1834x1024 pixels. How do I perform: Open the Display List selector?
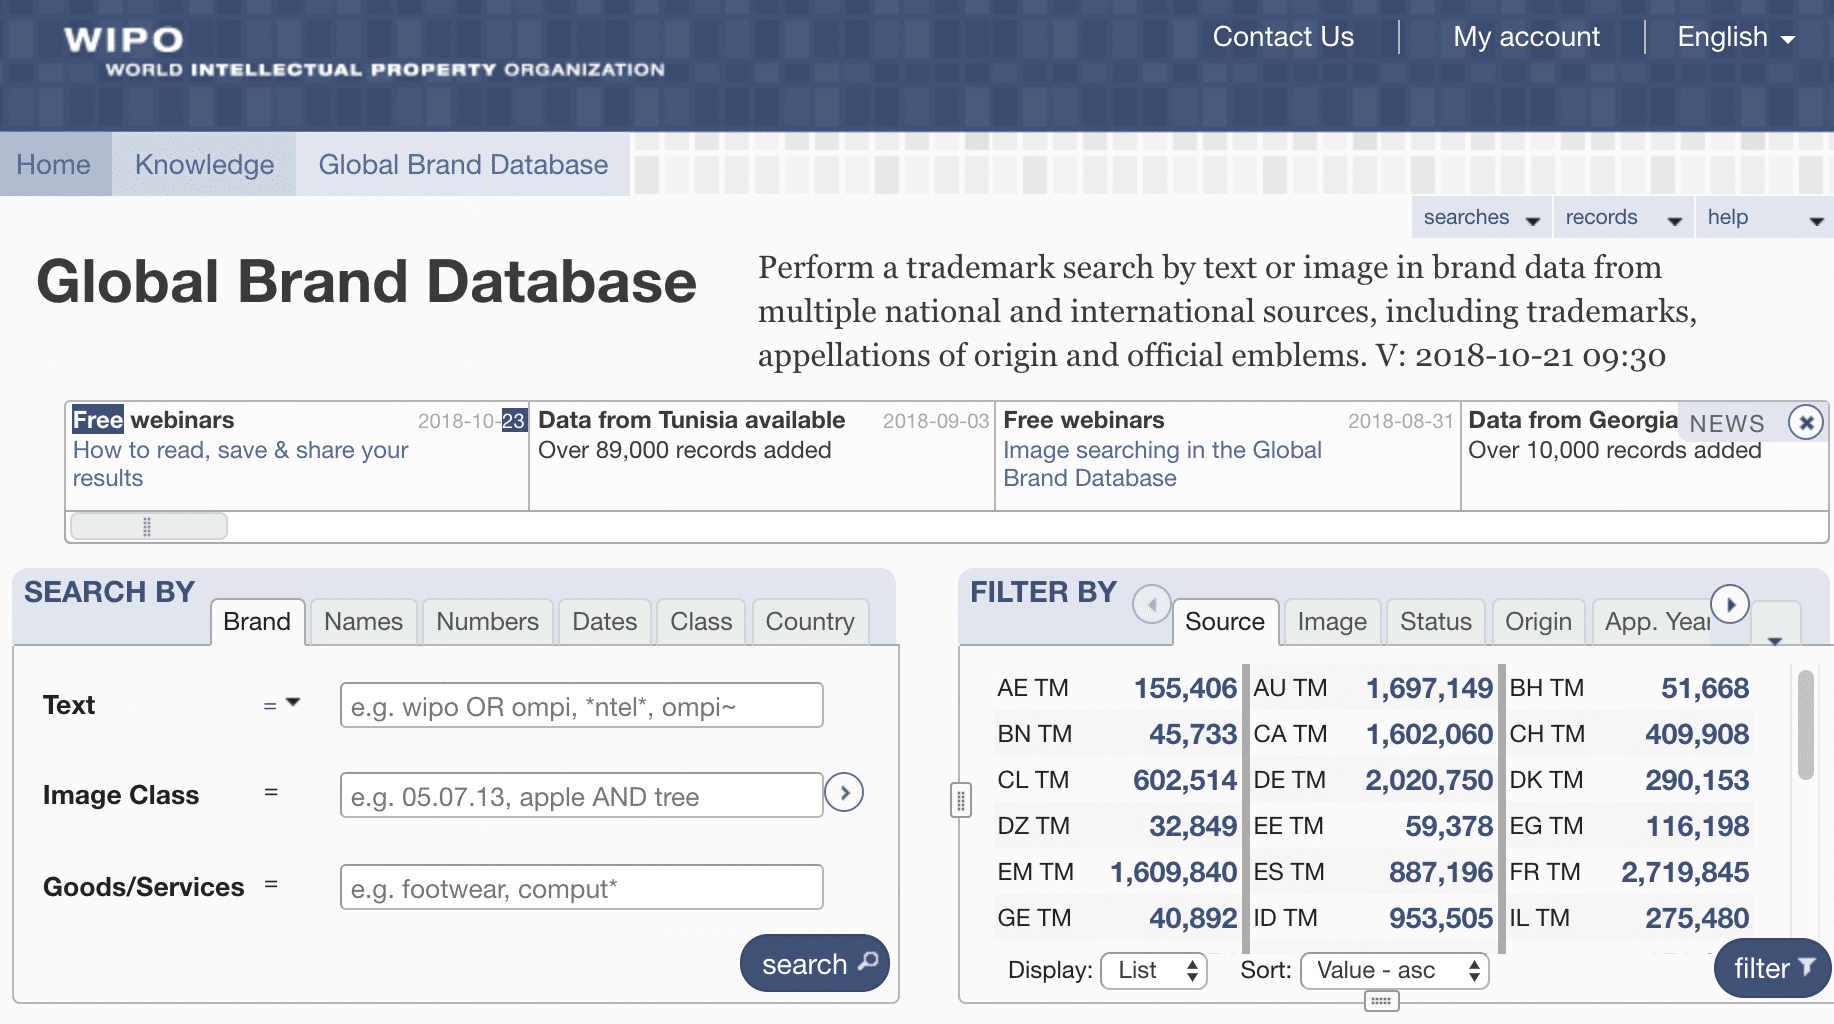click(x=1154, y=970)
